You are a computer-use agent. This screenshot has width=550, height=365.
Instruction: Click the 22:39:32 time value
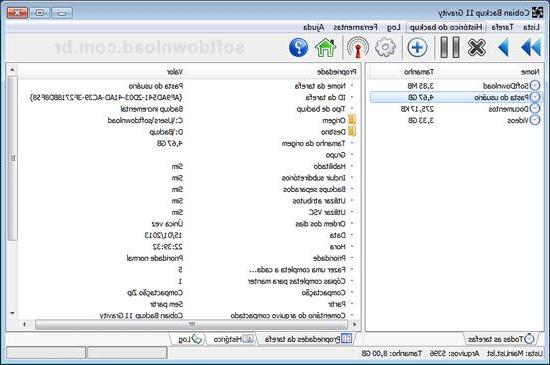coord(168,247)
